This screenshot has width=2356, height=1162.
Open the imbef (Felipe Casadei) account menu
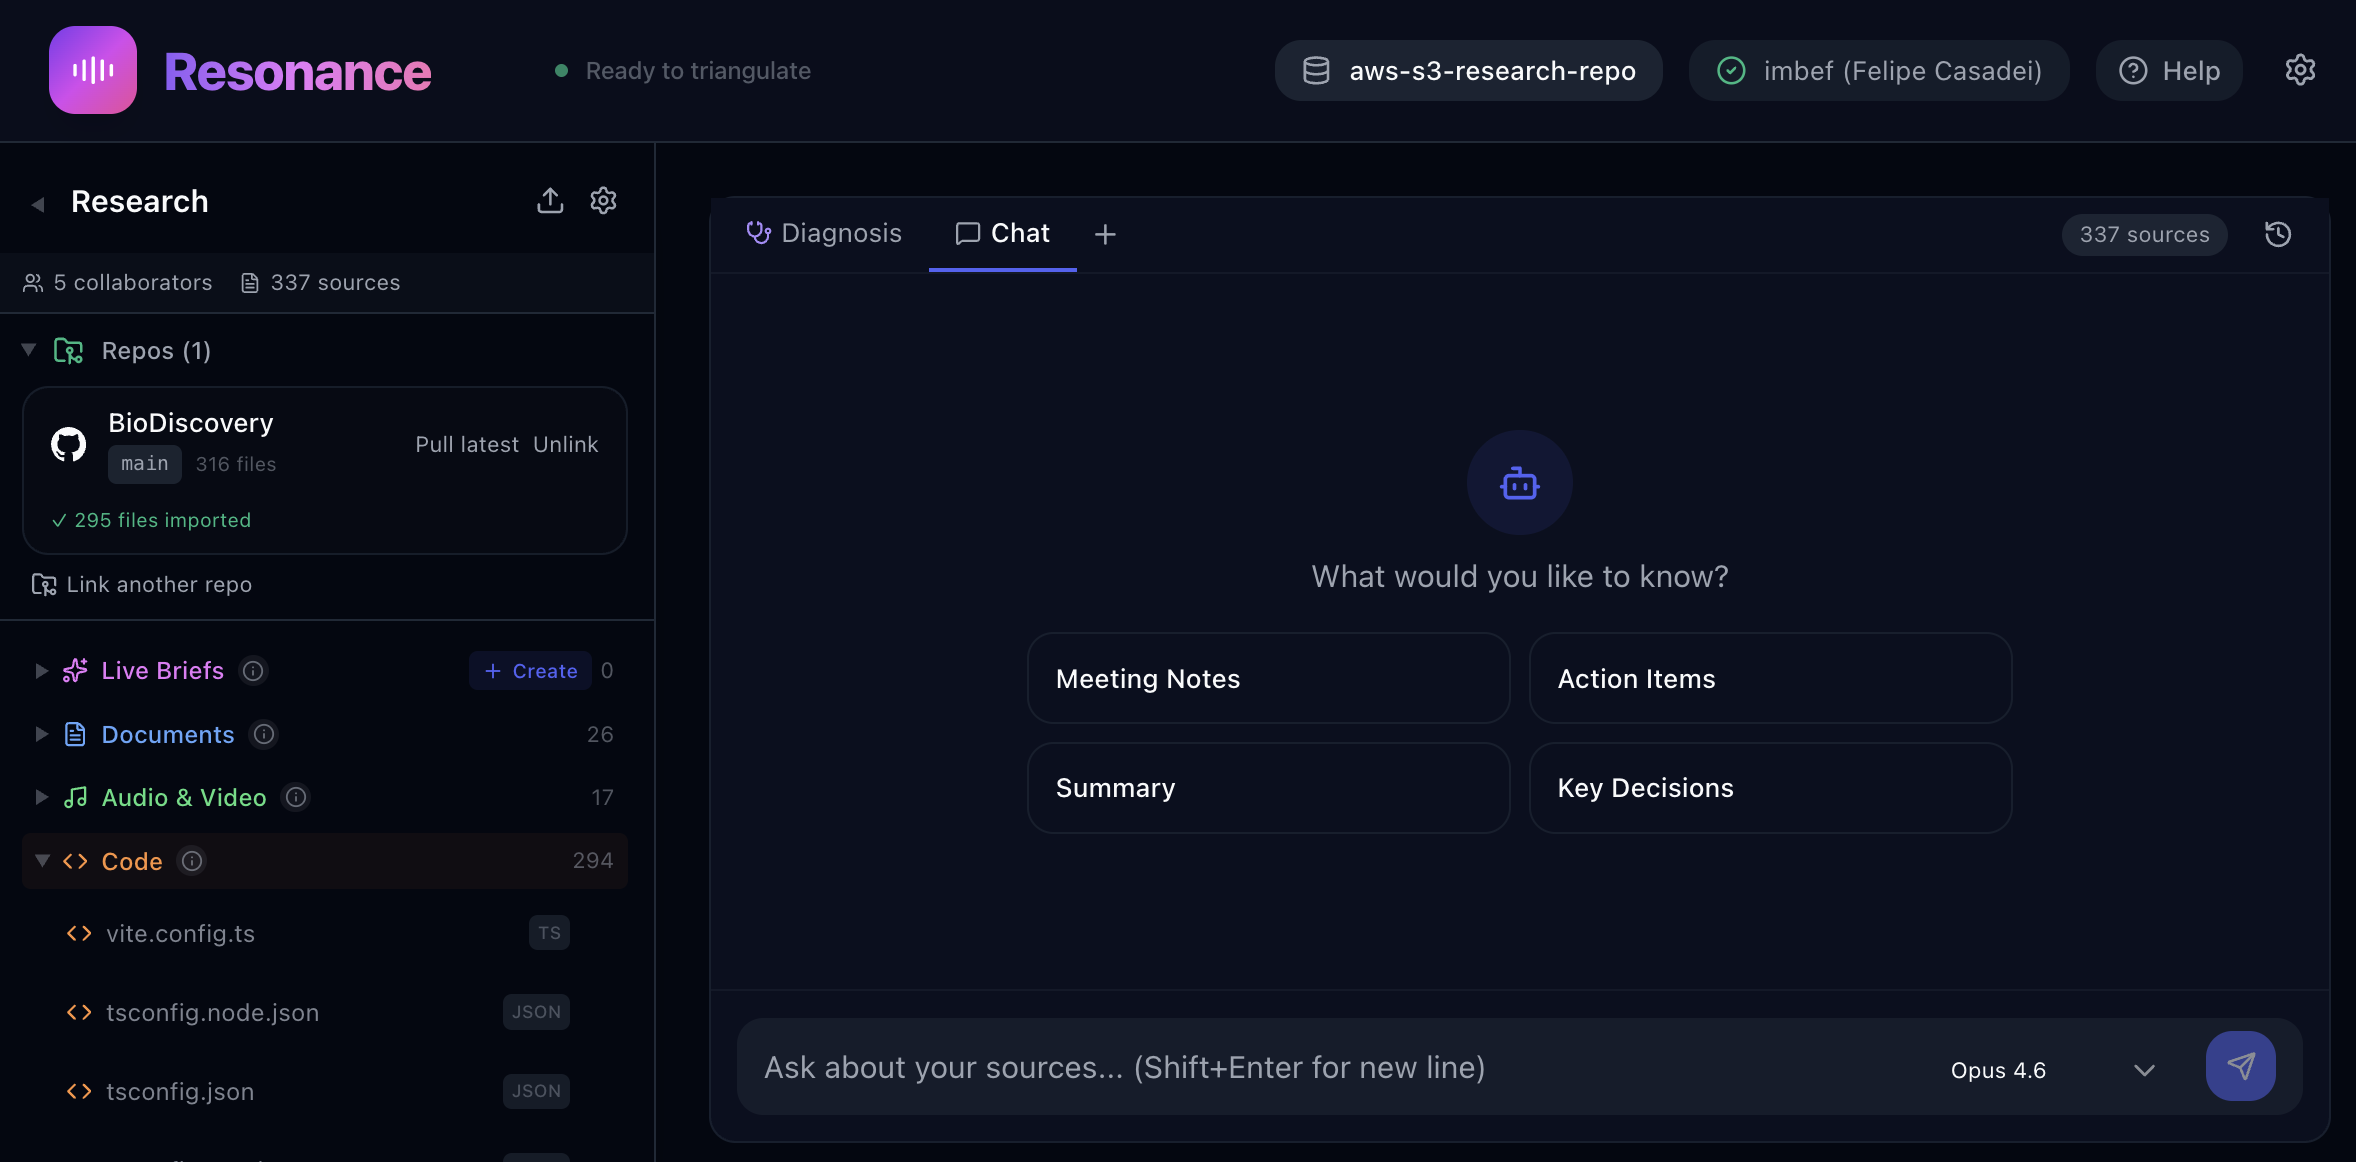1878,71
